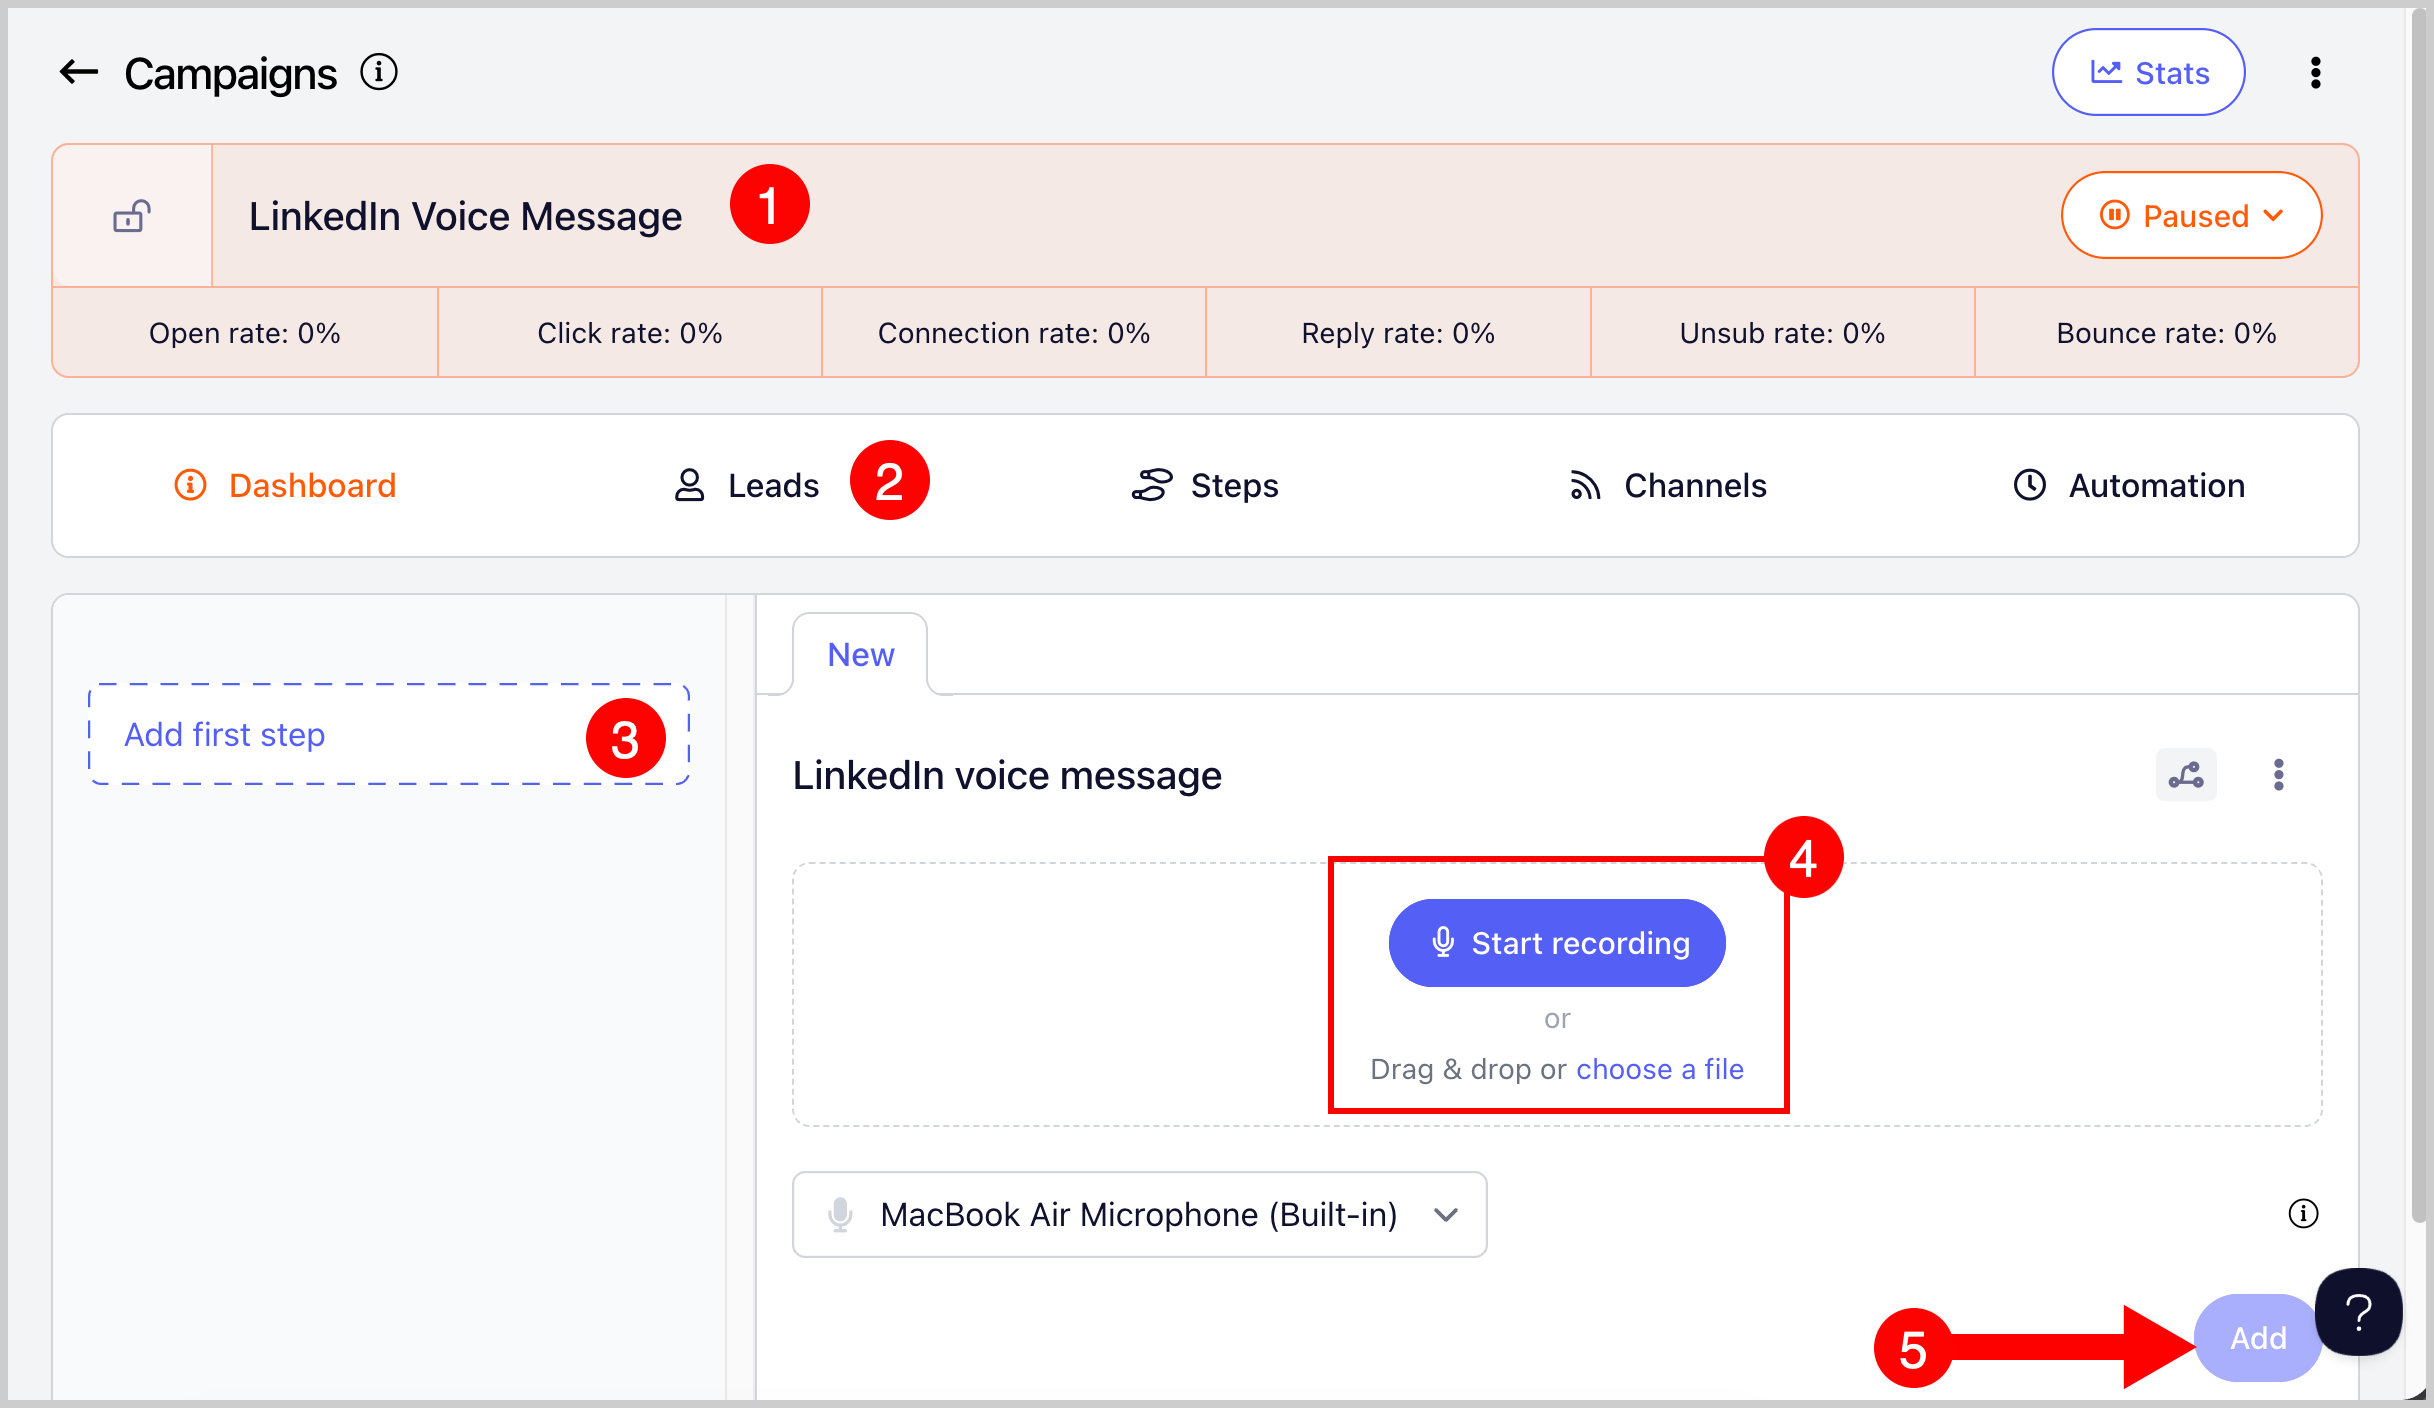Image resolution: width=2434 pixels, height=1408 pixels.
Task: Click the Add button
Action: tap(2258, 1338)
